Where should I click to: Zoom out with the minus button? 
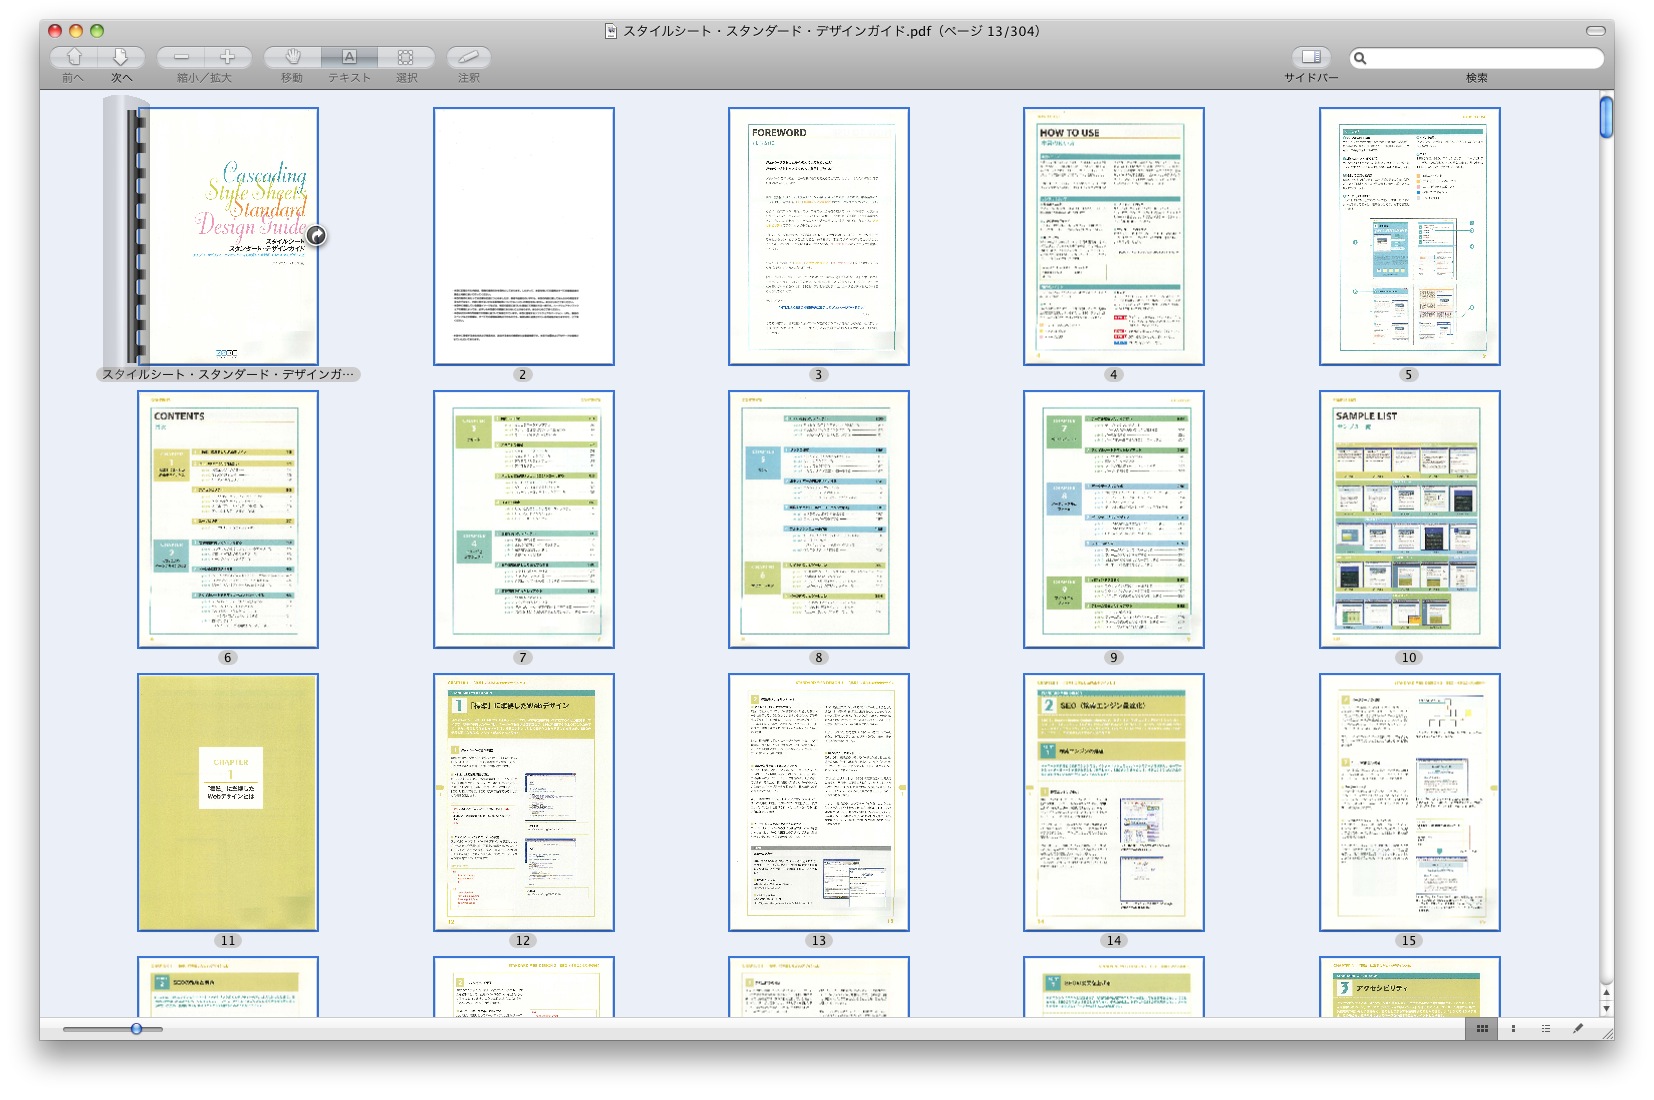point(181,57)
